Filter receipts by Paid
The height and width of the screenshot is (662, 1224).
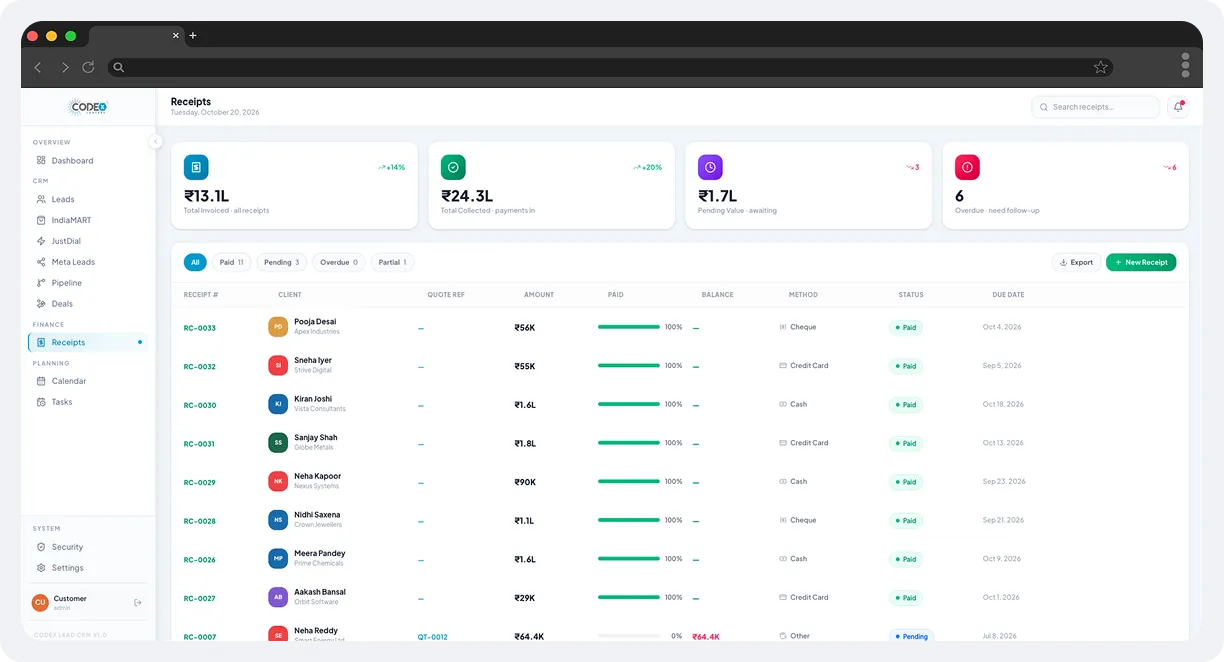(231, 262)
